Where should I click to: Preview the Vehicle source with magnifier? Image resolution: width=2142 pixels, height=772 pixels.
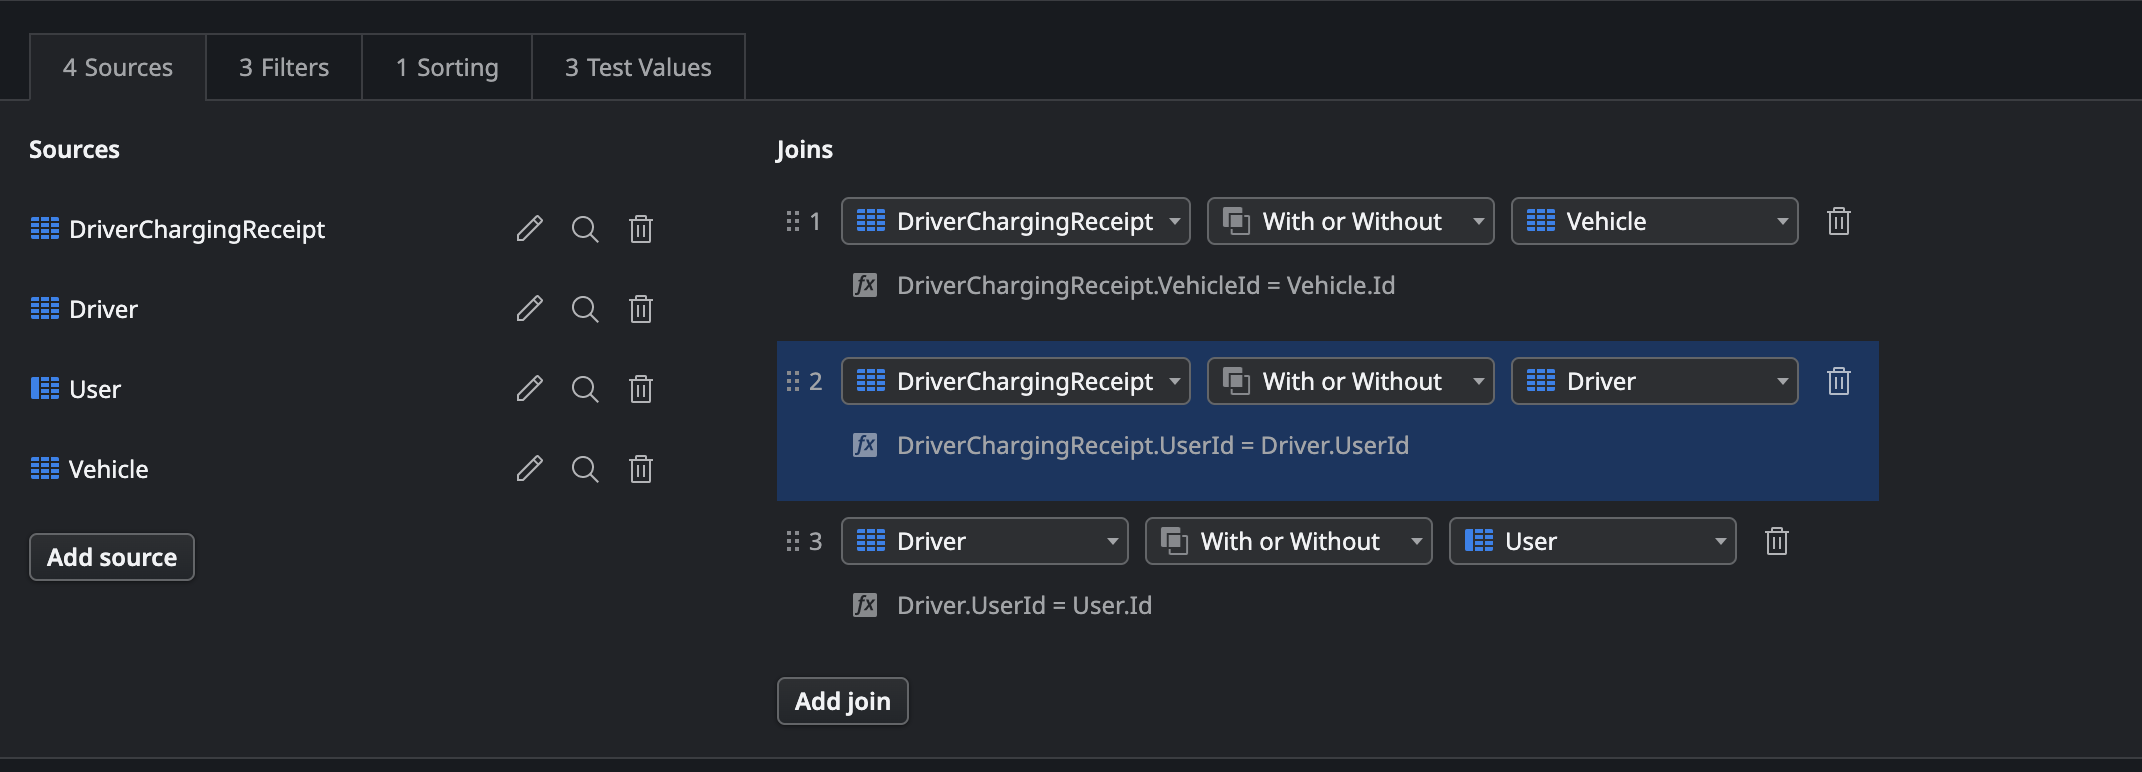click(585, 469)
